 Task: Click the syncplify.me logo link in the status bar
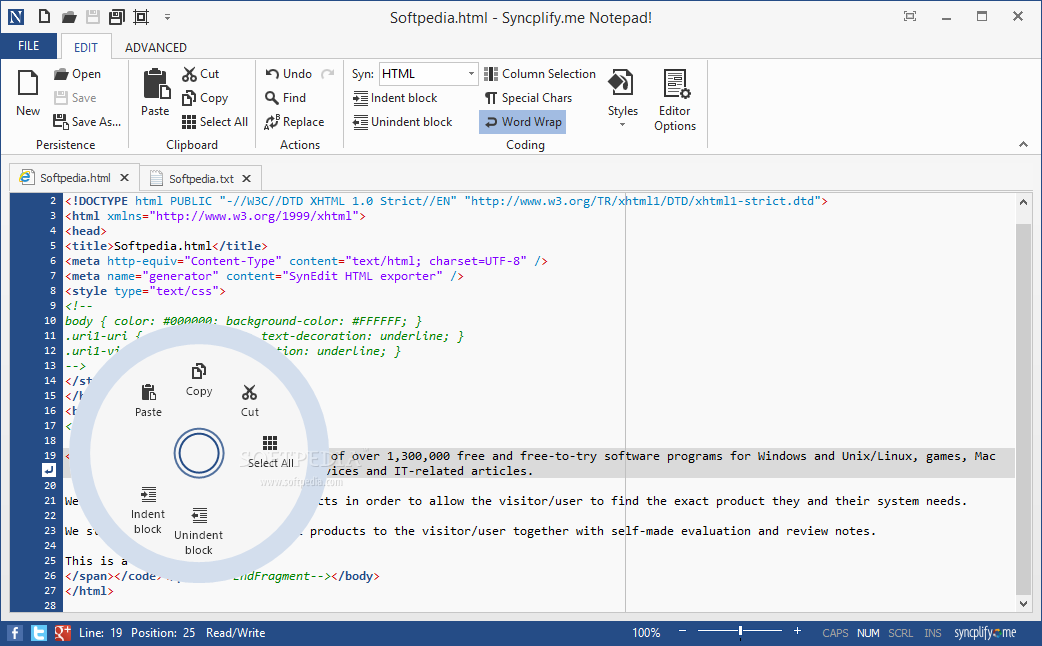986,633
